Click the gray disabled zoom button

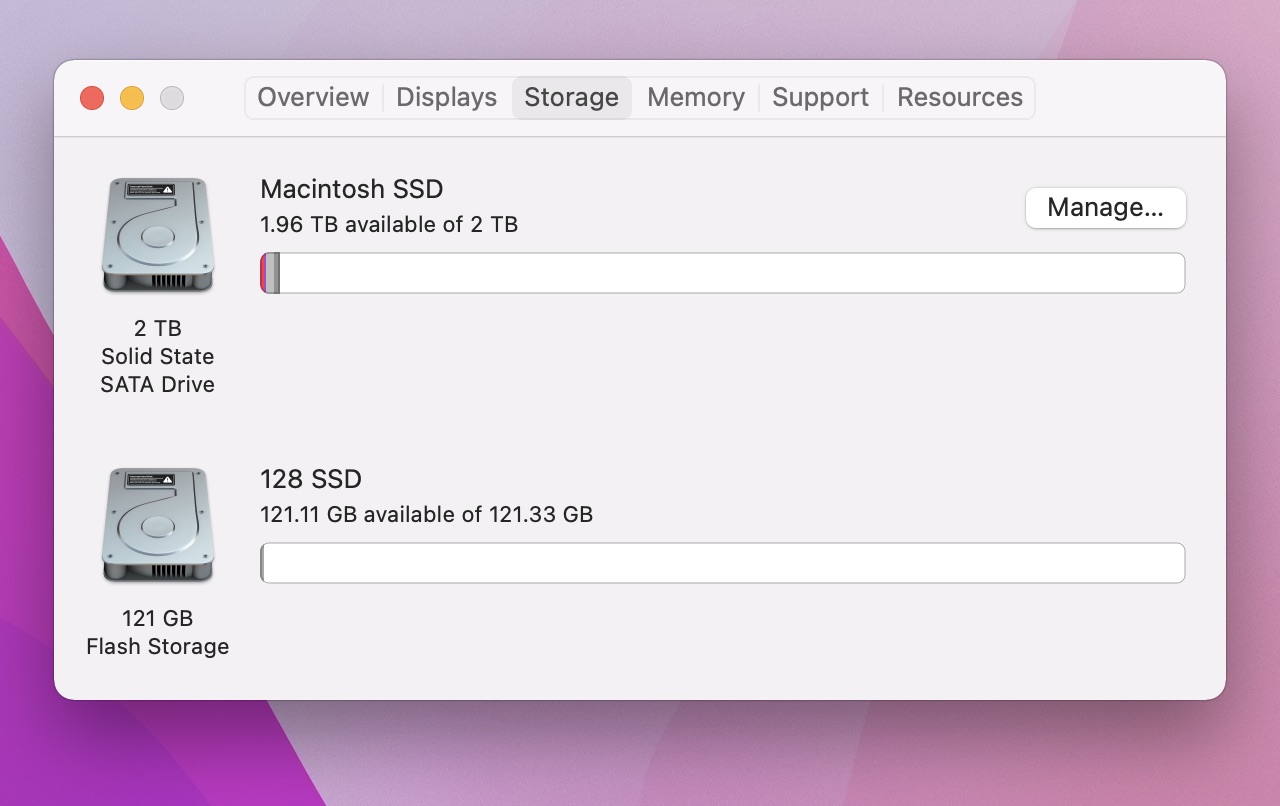(x=172, y=98)
